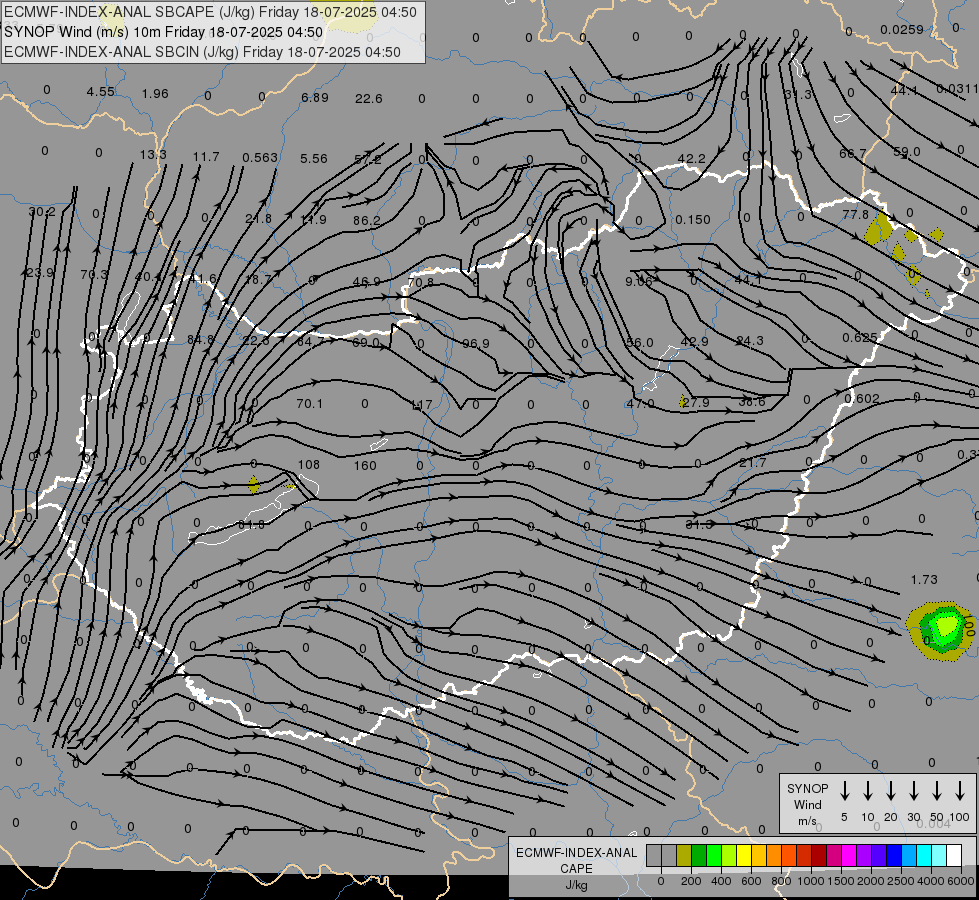Screen dimensions: 979x900
Task: Click the 46.9 value on the map
Action: (367, 282)
